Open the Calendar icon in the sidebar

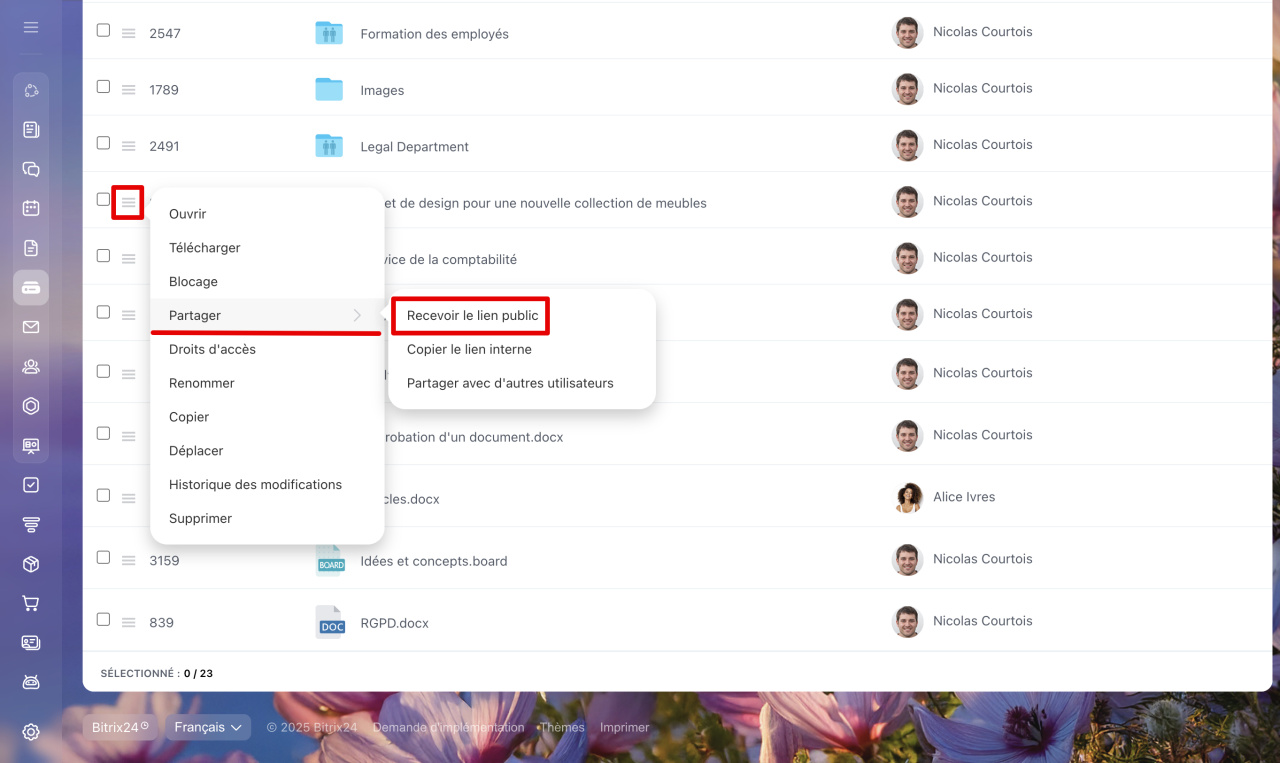tap(31, 208)
